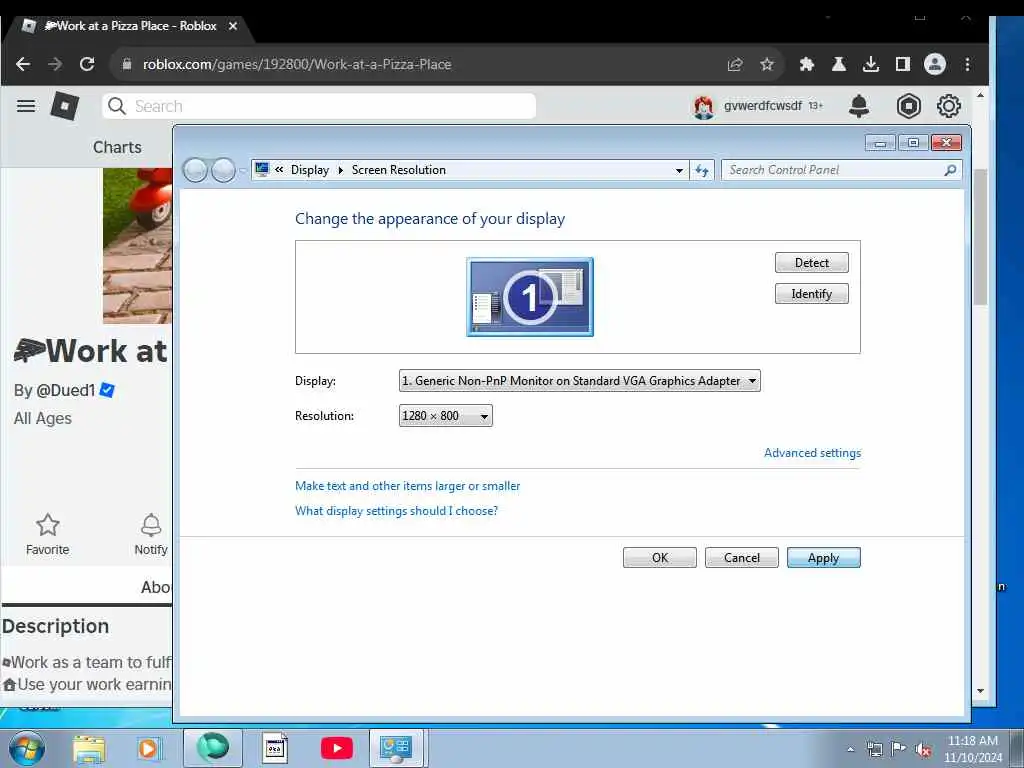Click the gvwerdfcwsdf username link

click(762, 106)
